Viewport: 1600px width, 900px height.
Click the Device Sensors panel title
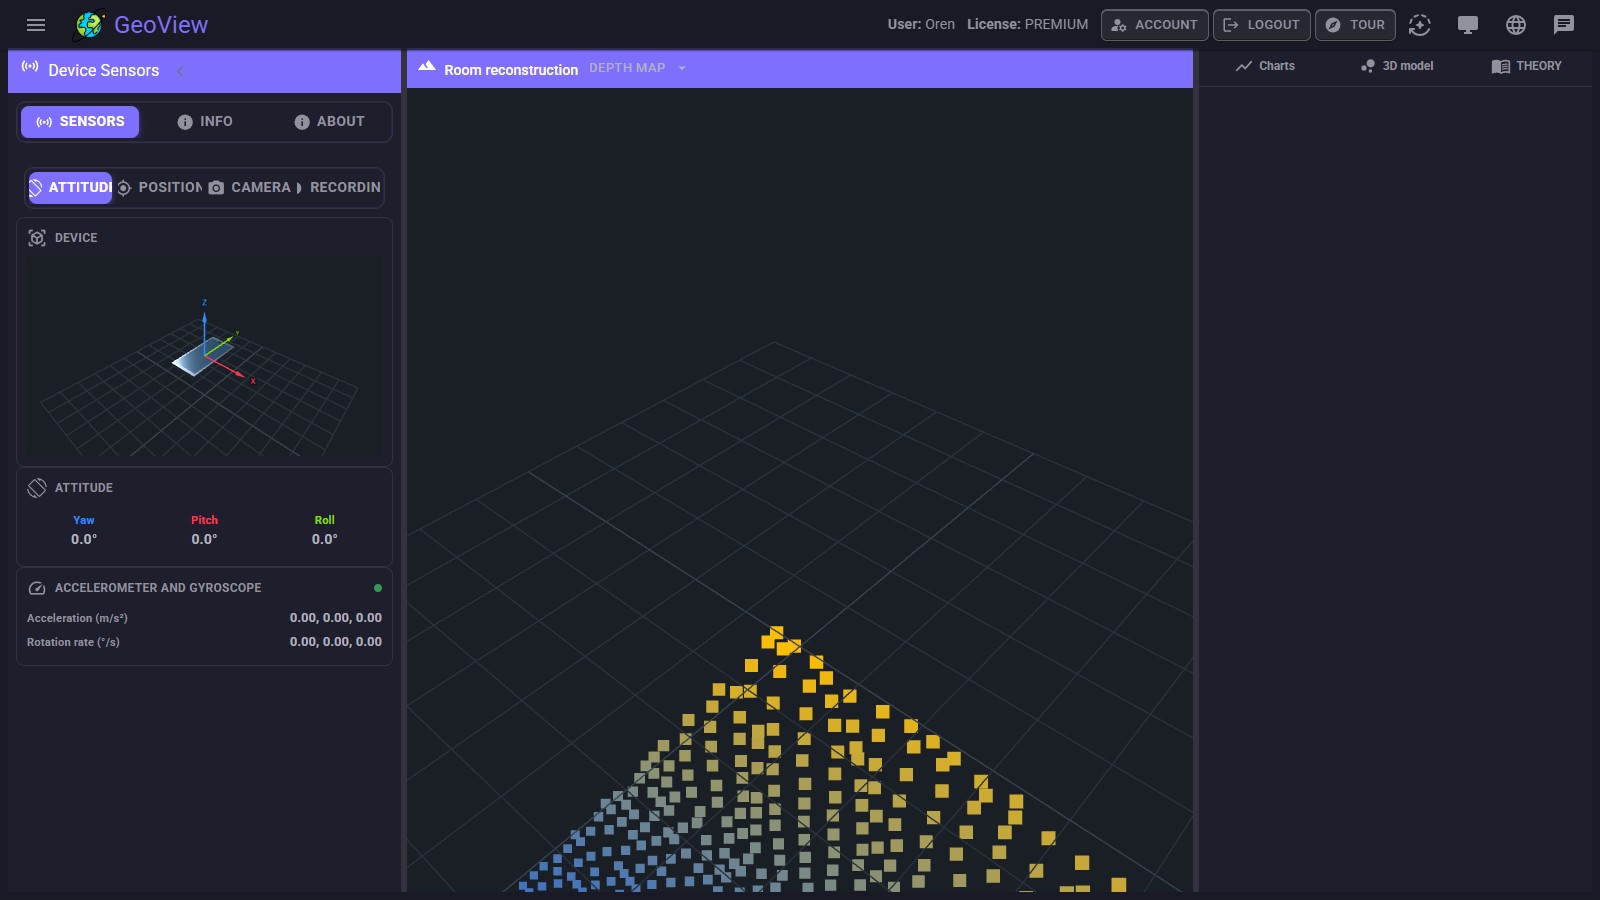pos(104,71)
